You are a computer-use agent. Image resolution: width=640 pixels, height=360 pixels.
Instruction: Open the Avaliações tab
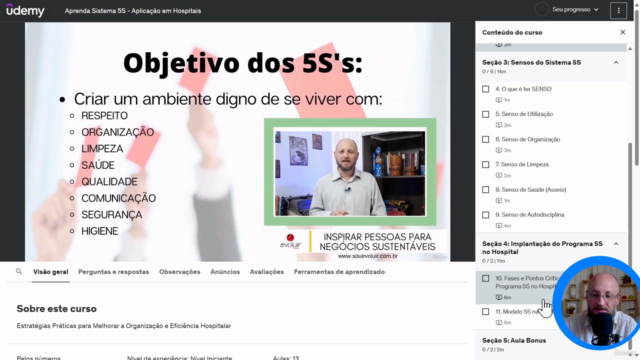click(x=267, y=272)
